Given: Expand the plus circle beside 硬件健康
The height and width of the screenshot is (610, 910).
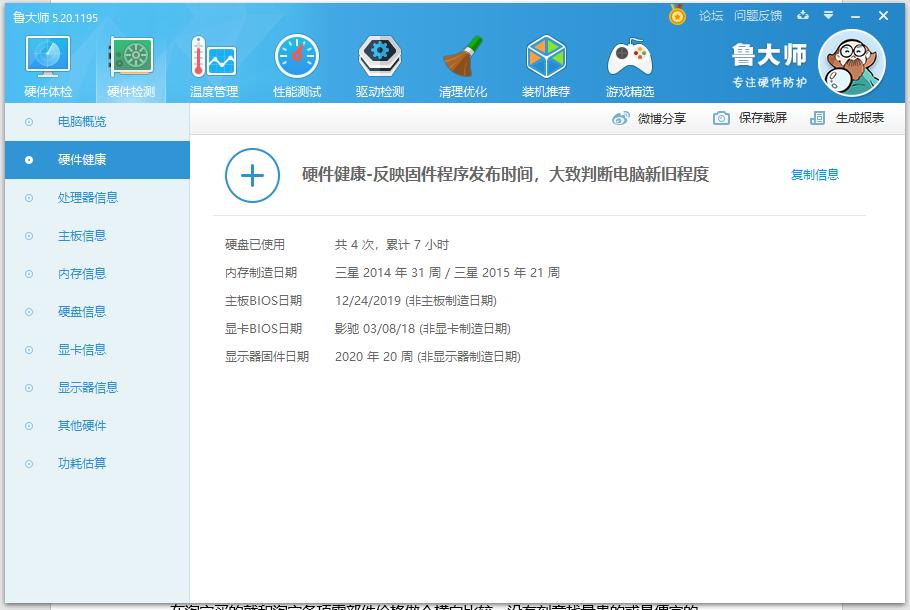Looking at the screenshot, I should [x=252, y=174].
